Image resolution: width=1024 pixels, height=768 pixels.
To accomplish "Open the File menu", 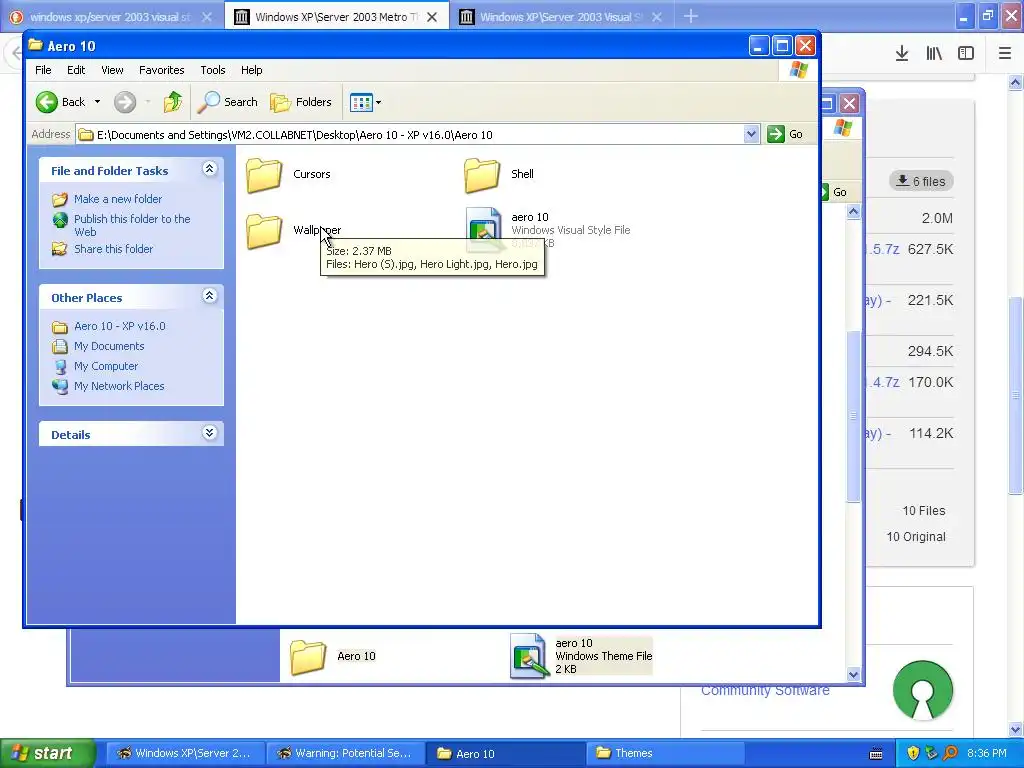I will [x=43, y=70].
